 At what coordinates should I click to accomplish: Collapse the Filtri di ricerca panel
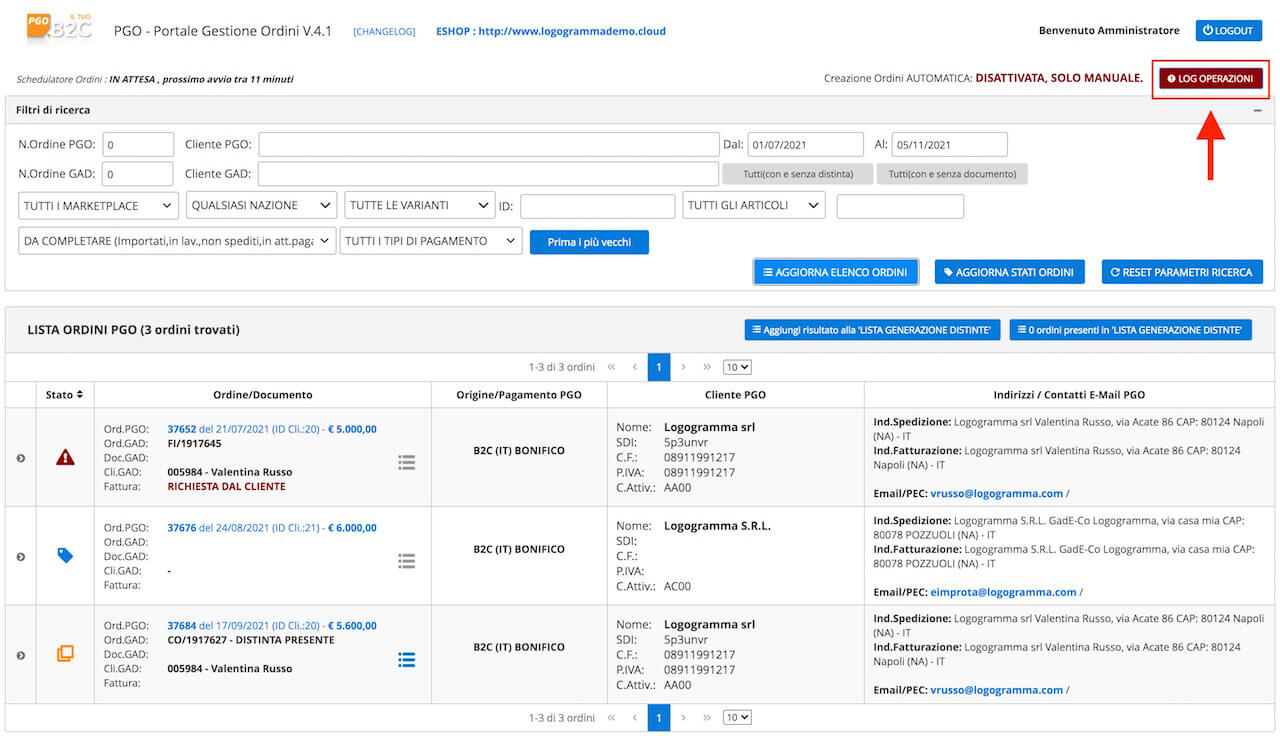coord(1257,110)
